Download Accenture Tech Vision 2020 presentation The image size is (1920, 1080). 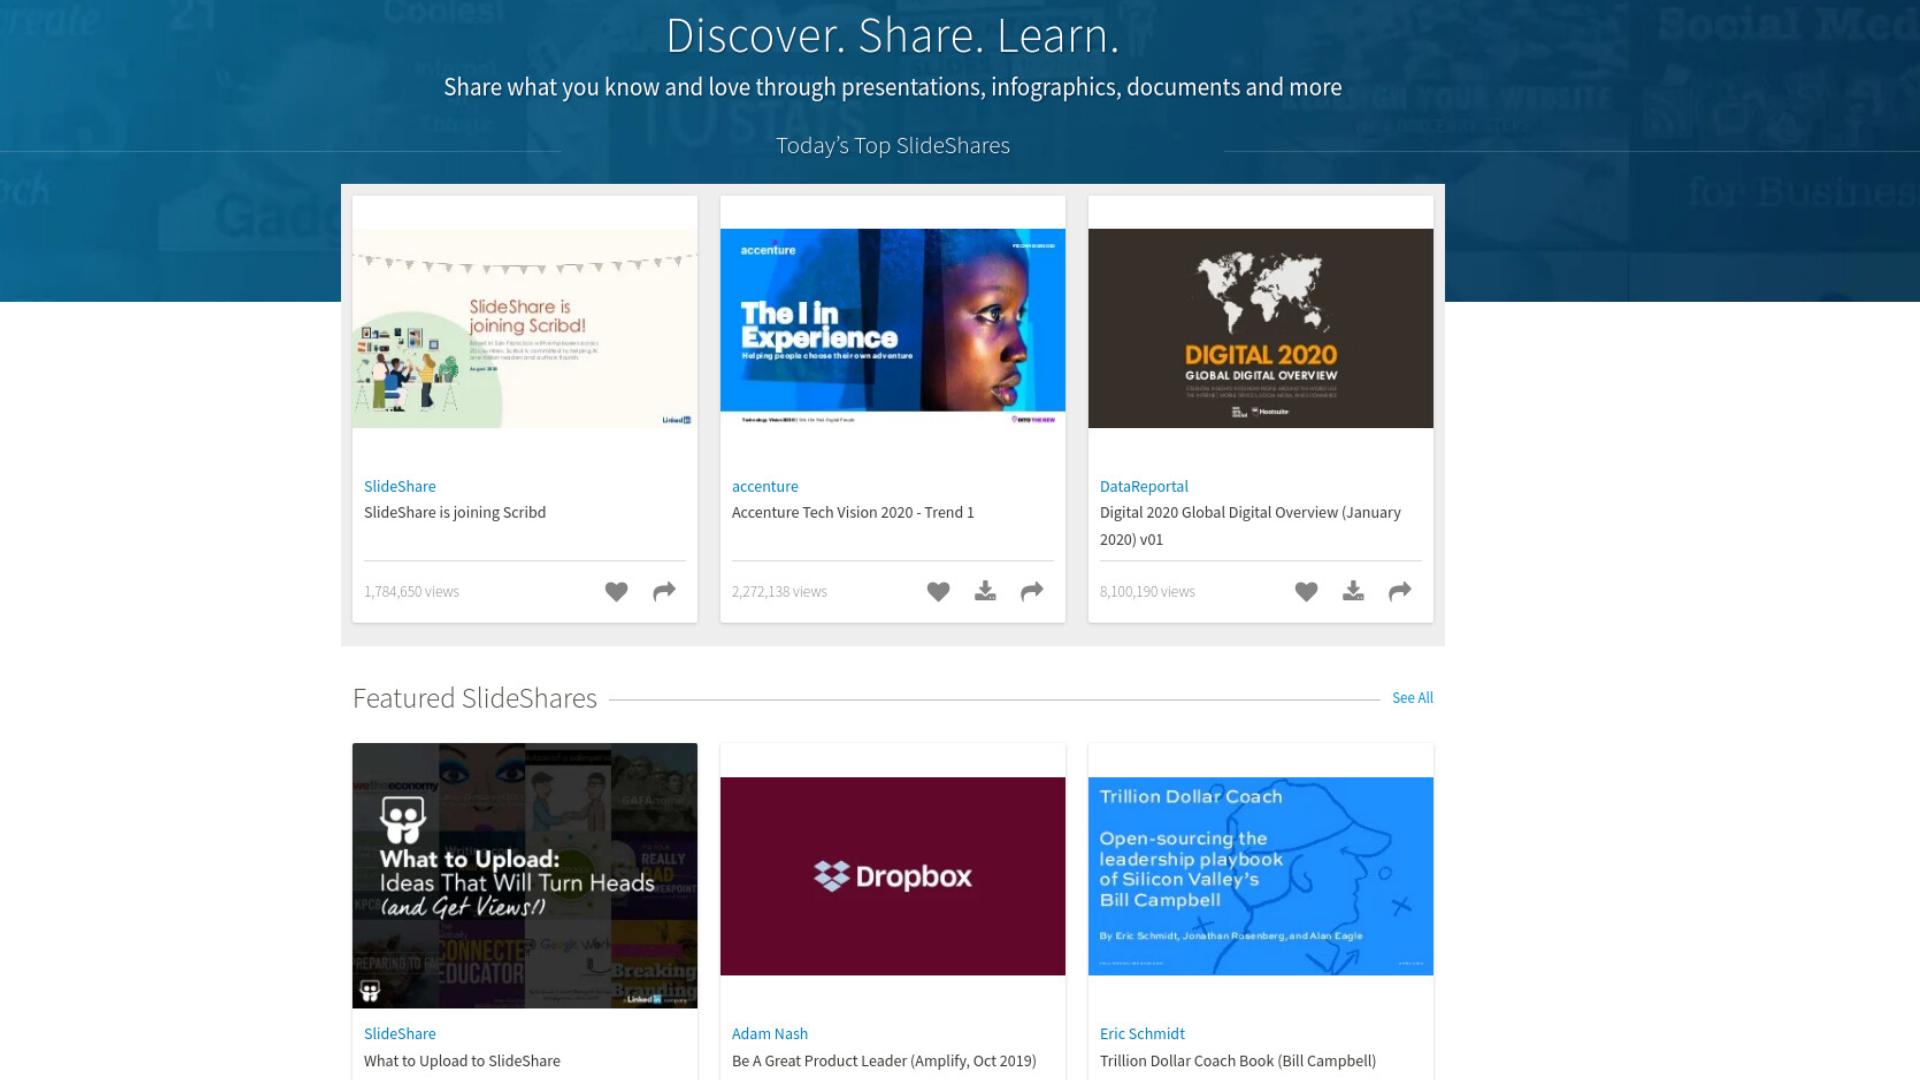point(985,592)
